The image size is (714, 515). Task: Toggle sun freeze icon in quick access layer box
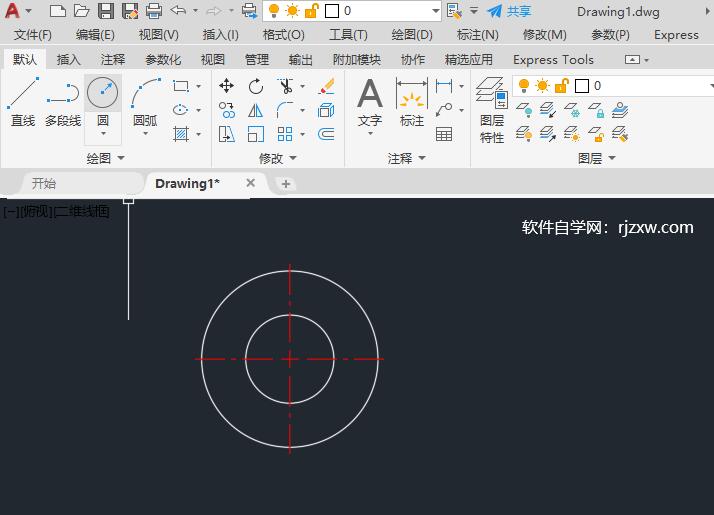click(x=292, y=11)
